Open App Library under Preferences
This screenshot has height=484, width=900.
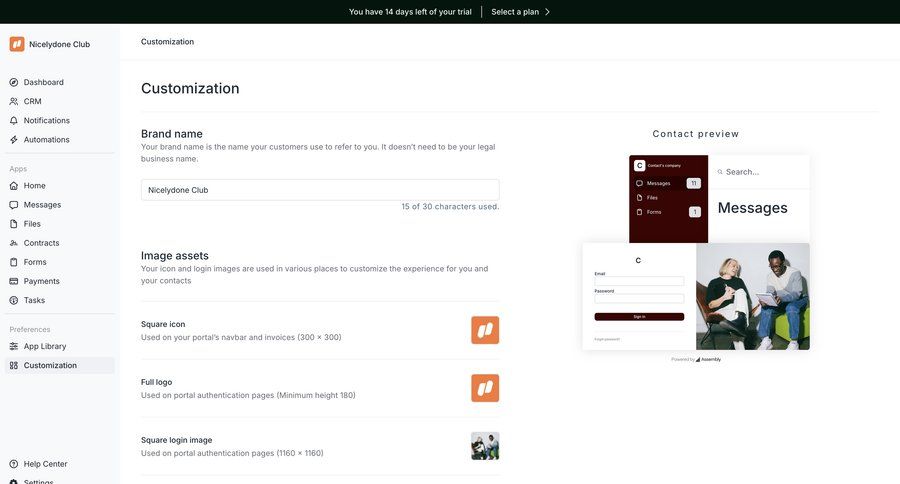tap(60, 346)
